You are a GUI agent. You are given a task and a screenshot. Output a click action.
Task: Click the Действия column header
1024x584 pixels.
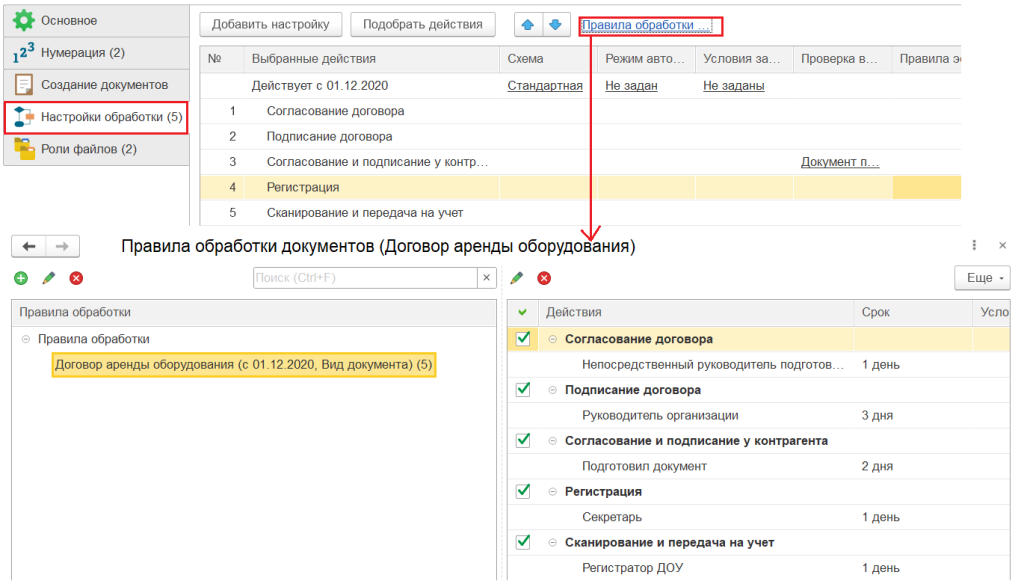(696, 312)
